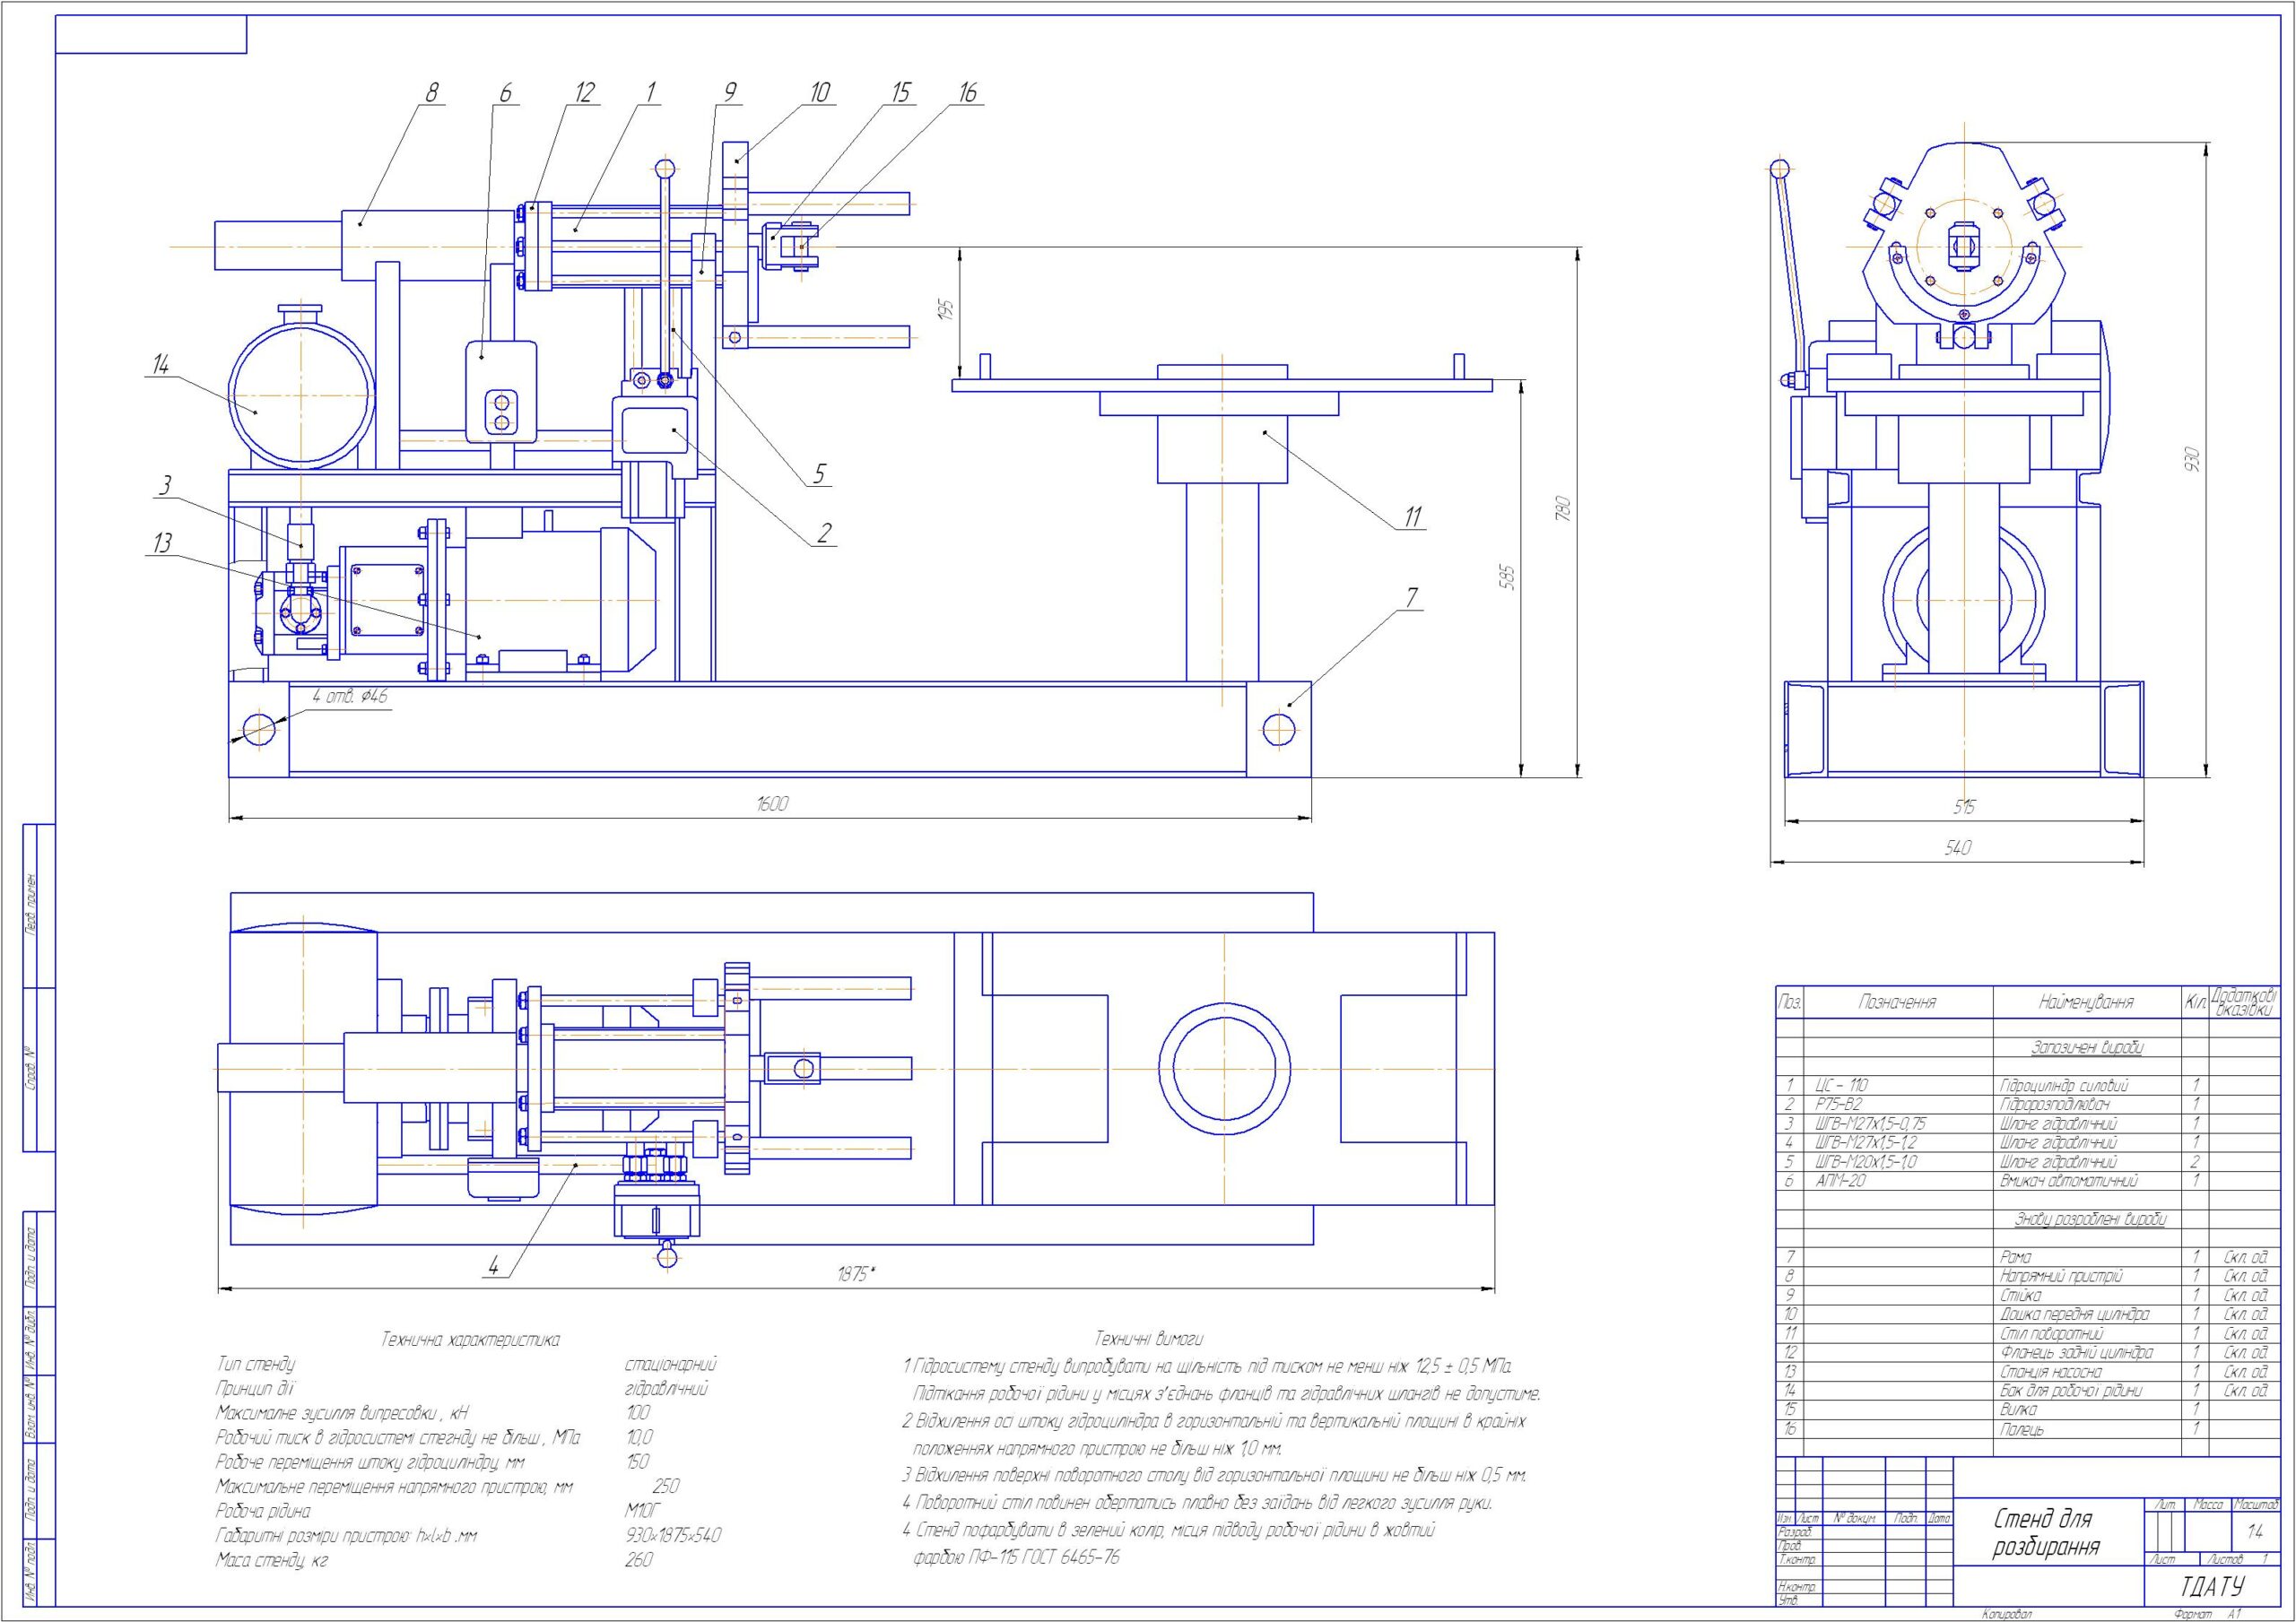Click the "Найменування" column header

[2086, 1002]
